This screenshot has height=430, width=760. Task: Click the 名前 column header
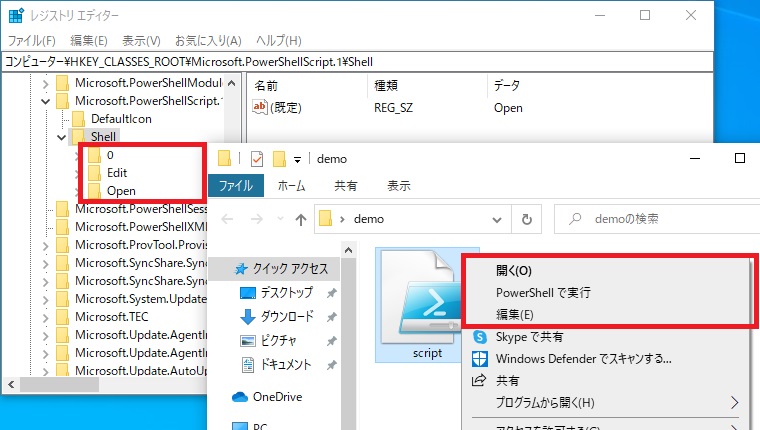(x=266, y=86)
